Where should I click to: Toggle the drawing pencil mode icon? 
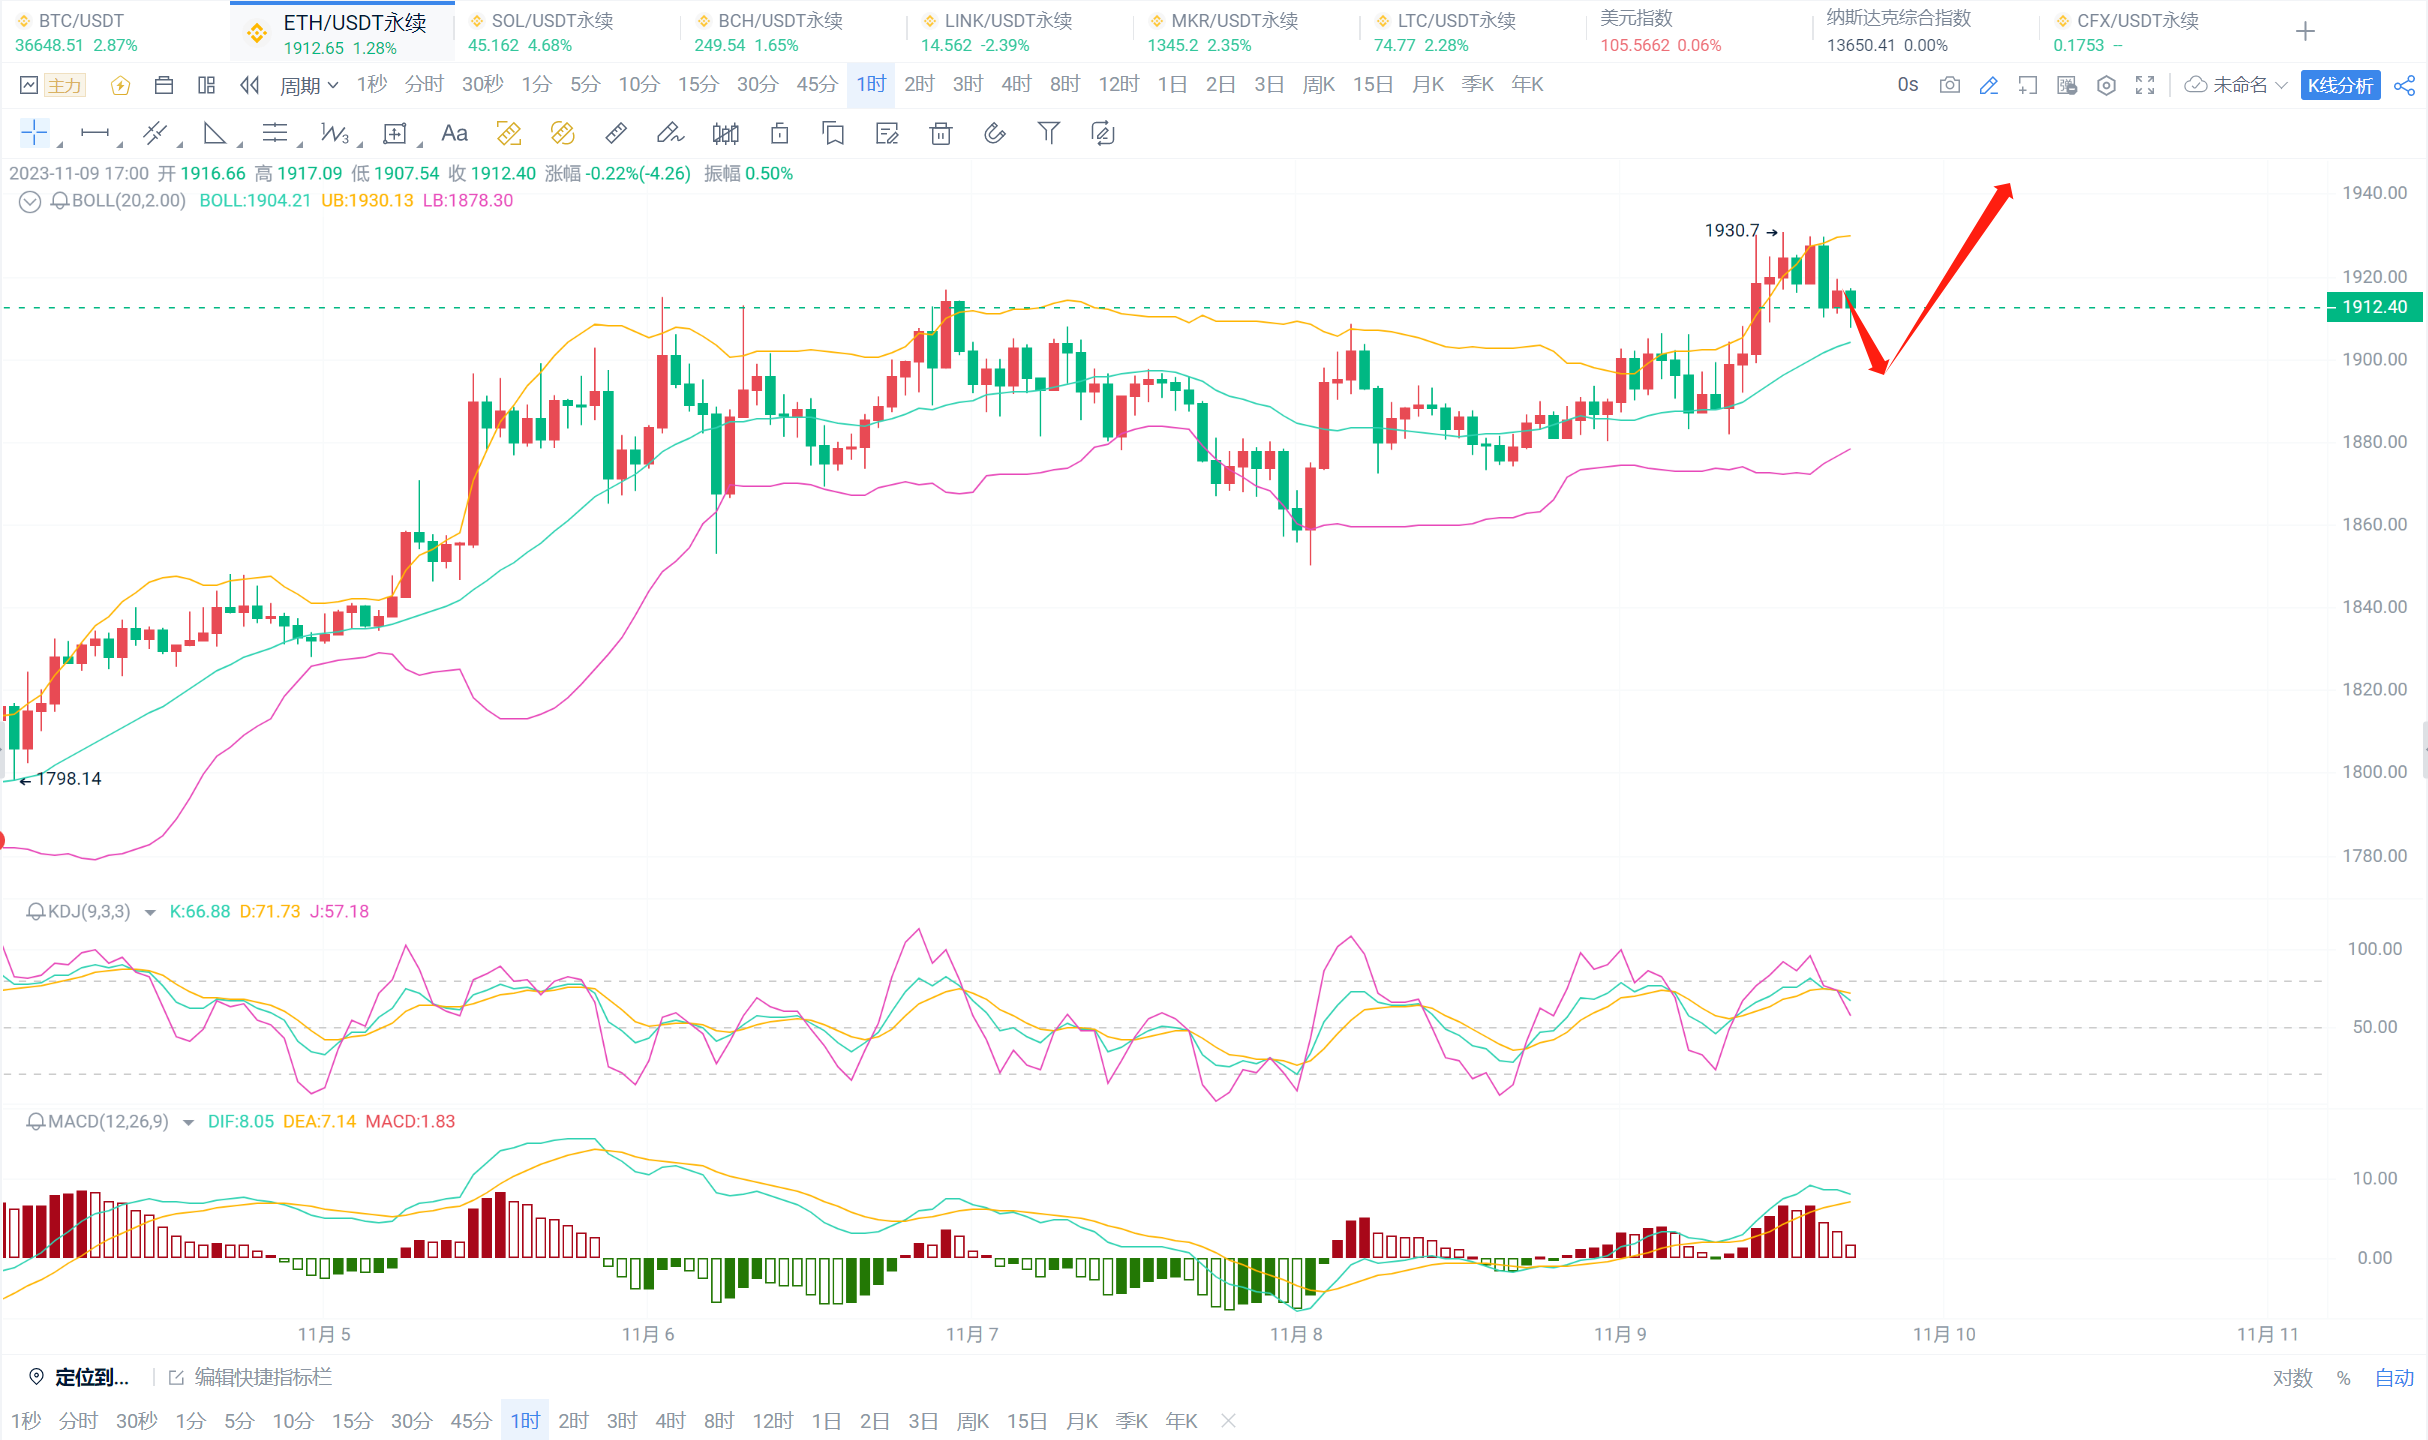point(1988,85)
